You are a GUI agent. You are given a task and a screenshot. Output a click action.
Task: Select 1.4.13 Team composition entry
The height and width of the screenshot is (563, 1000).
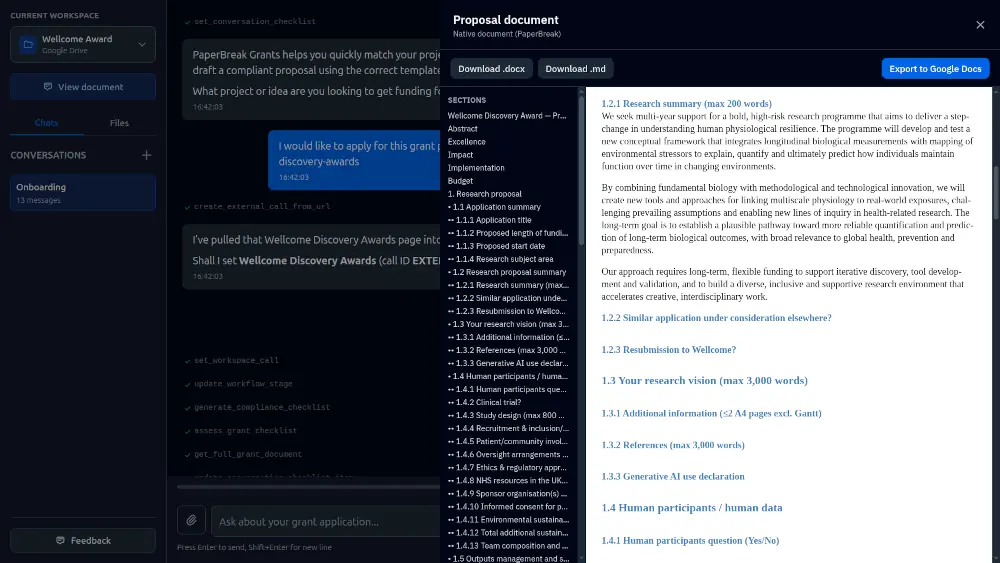pos(508,546)
